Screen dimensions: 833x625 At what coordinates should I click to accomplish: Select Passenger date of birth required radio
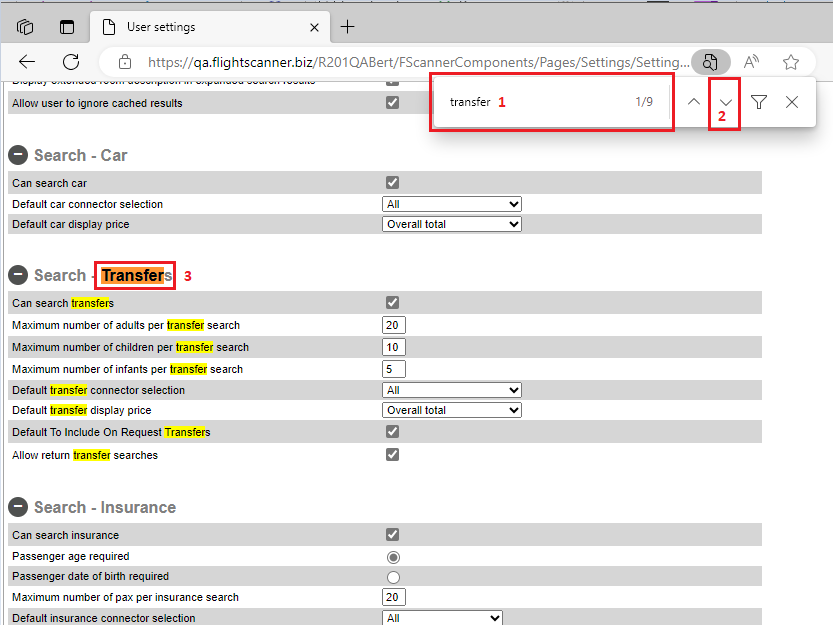coord(393,577)
